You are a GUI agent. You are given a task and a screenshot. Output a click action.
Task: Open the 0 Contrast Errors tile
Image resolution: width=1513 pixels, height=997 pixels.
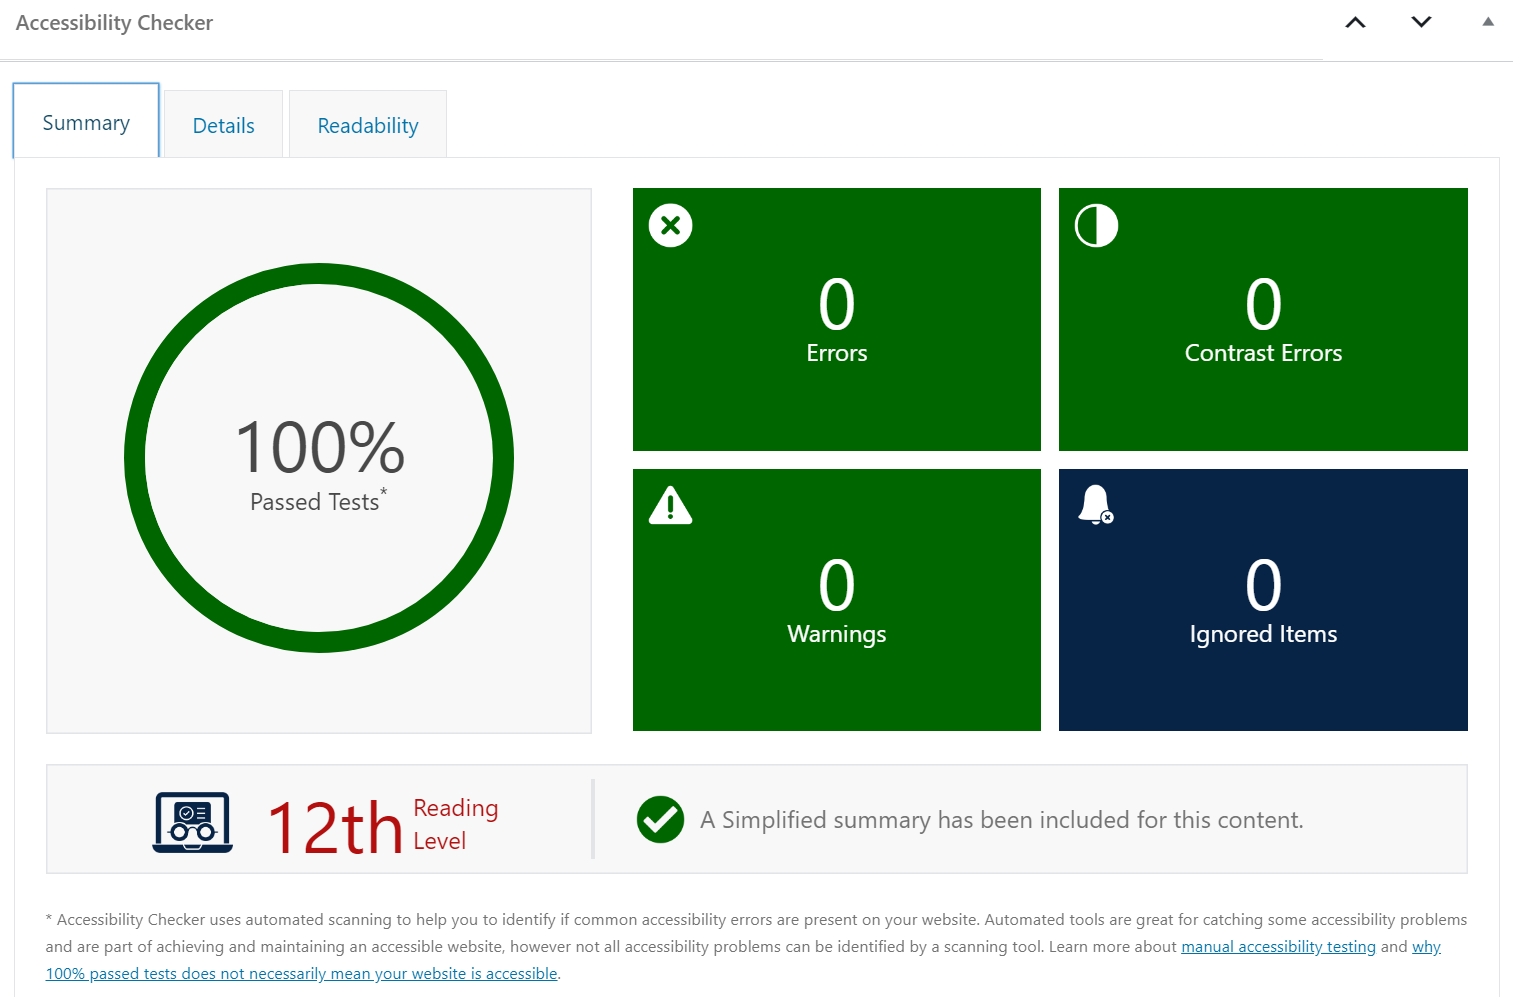coord(1263,319)
